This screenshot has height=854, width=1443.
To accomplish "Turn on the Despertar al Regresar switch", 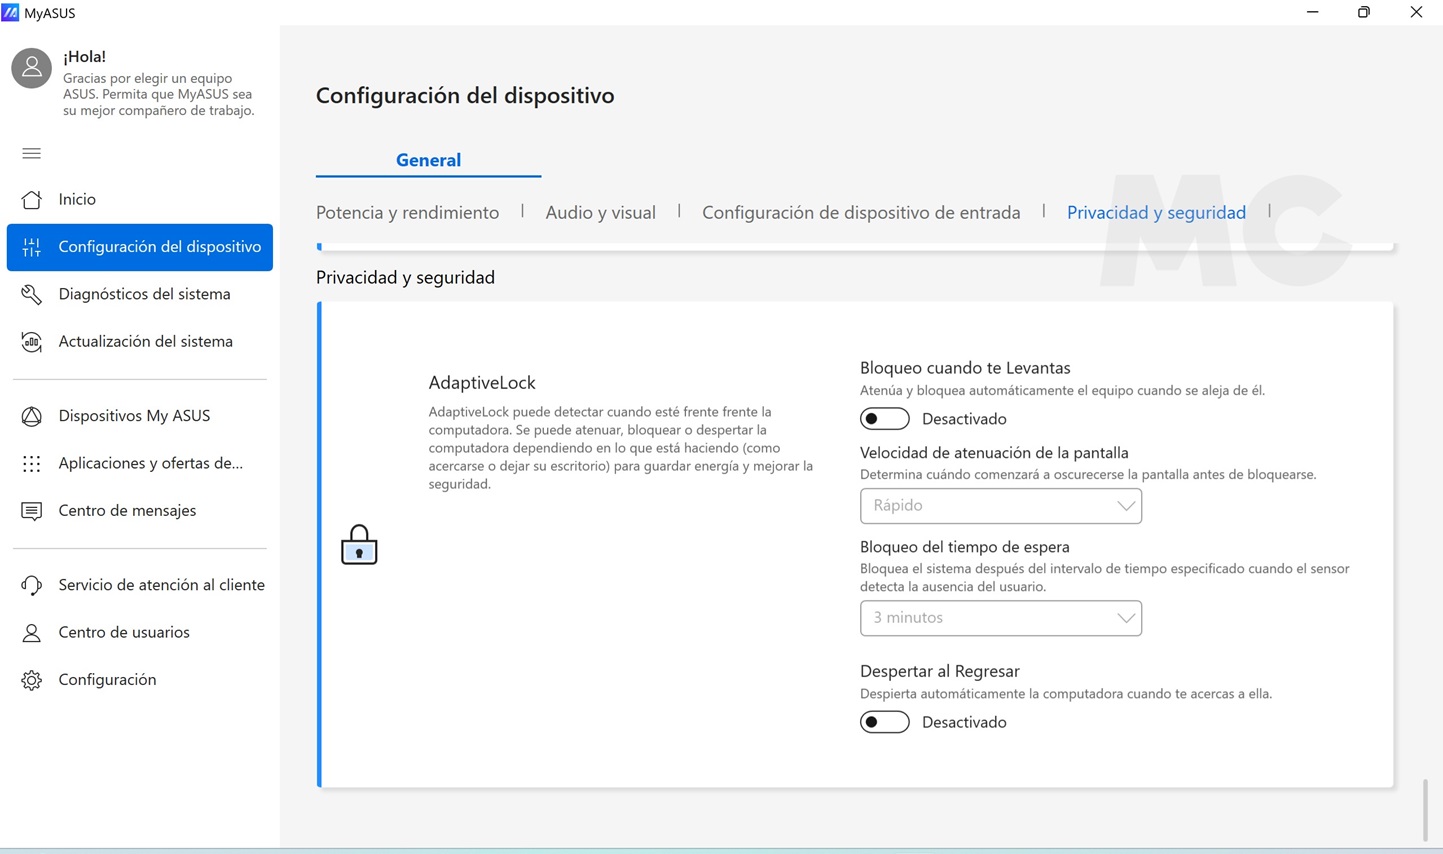I will click(x=884, y=722).
